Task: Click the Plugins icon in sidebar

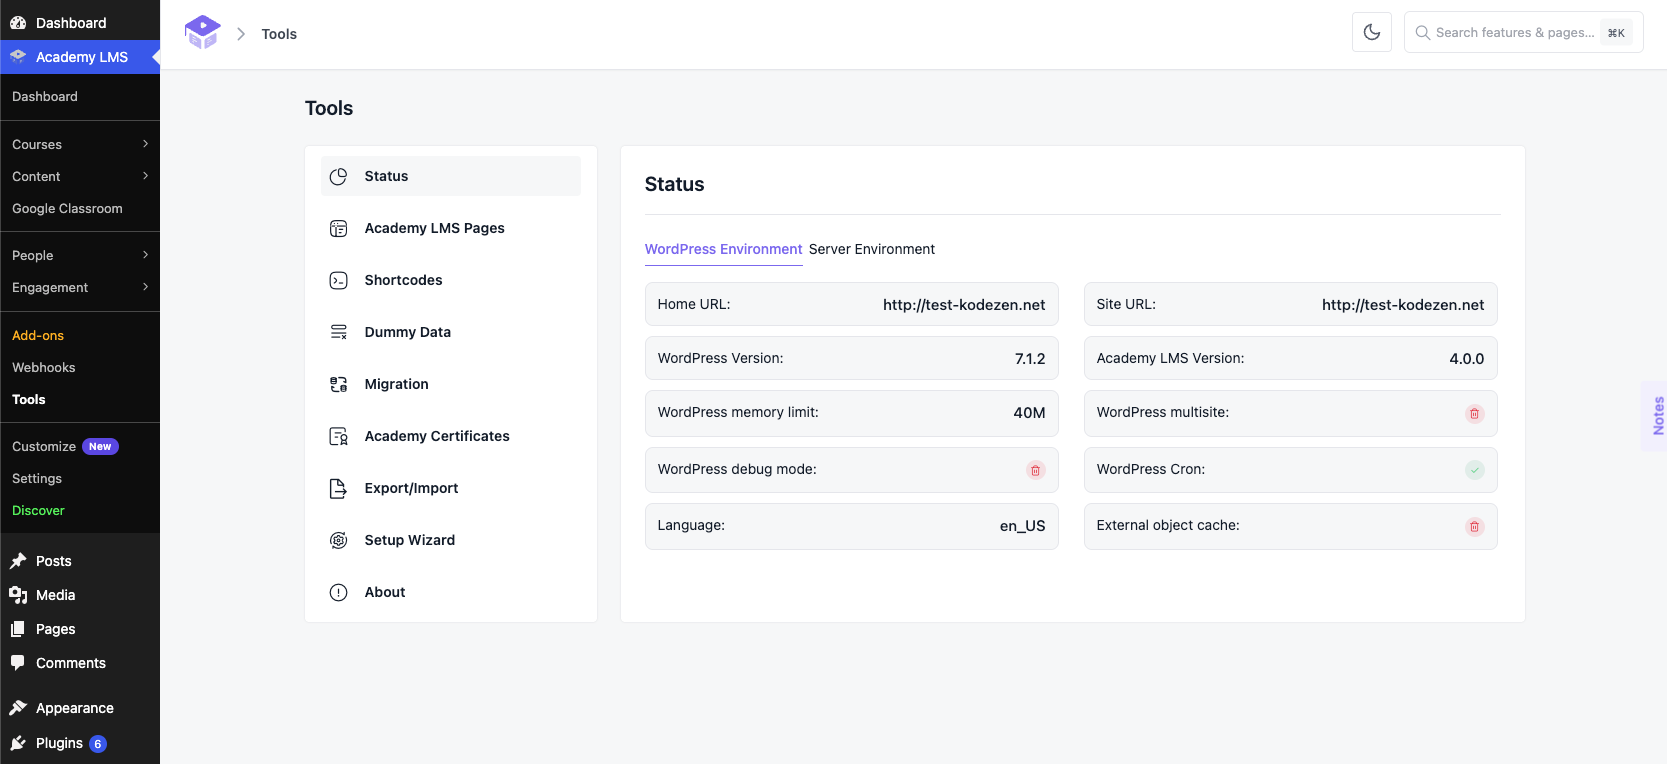Action: (x=18, y=743)
